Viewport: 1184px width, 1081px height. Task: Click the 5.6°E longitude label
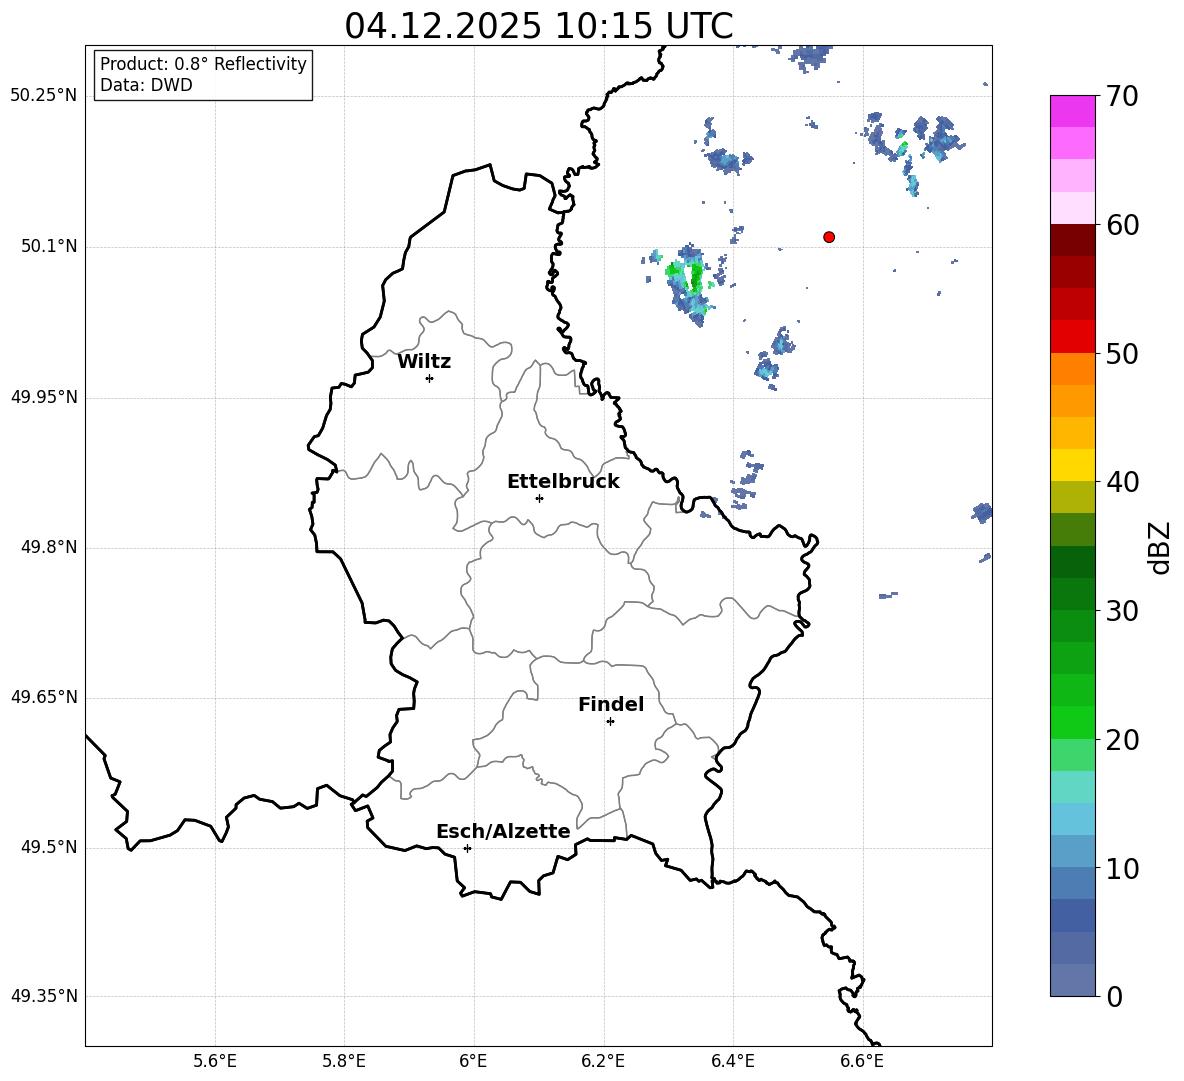tap(215, 1061)
